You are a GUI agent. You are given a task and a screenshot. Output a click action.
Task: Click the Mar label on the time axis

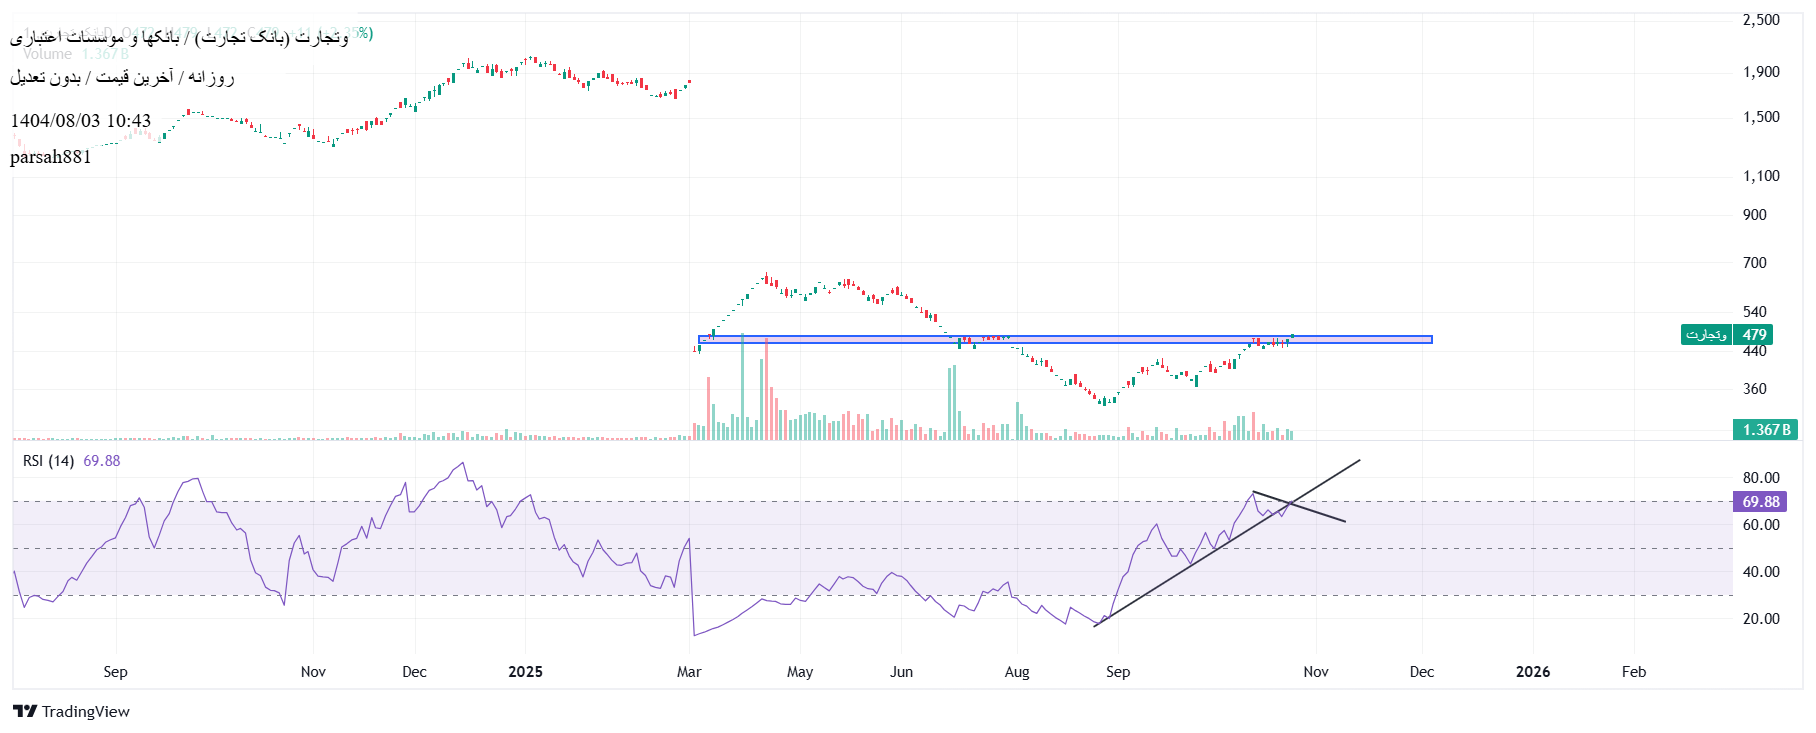(689, 672)
